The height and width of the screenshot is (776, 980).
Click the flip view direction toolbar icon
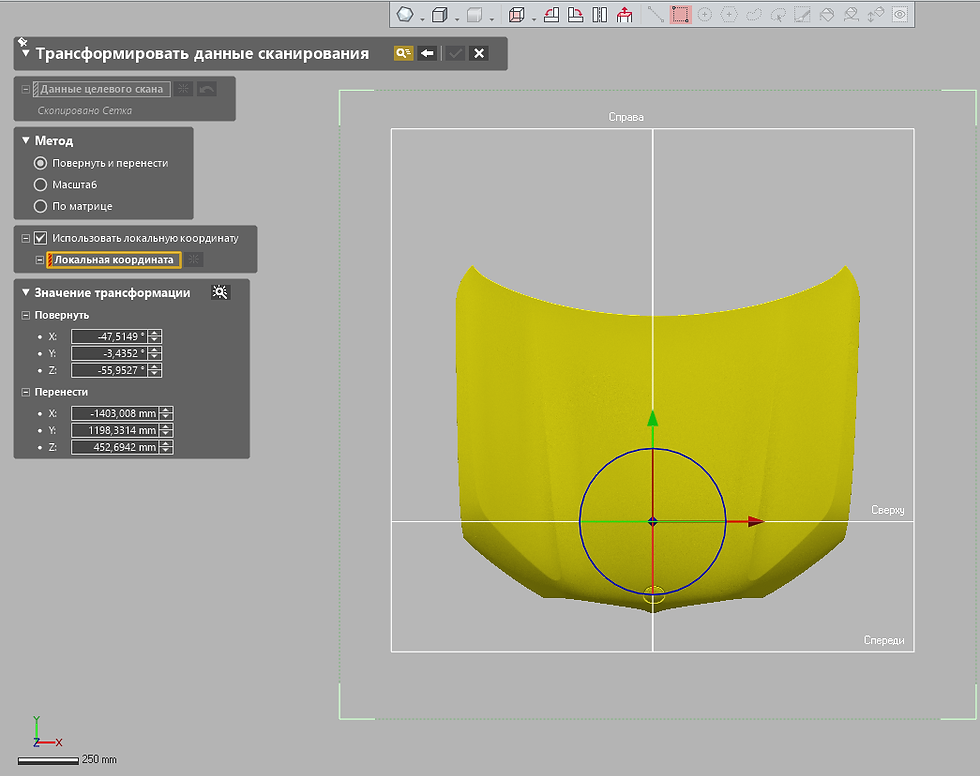point(600,15)
